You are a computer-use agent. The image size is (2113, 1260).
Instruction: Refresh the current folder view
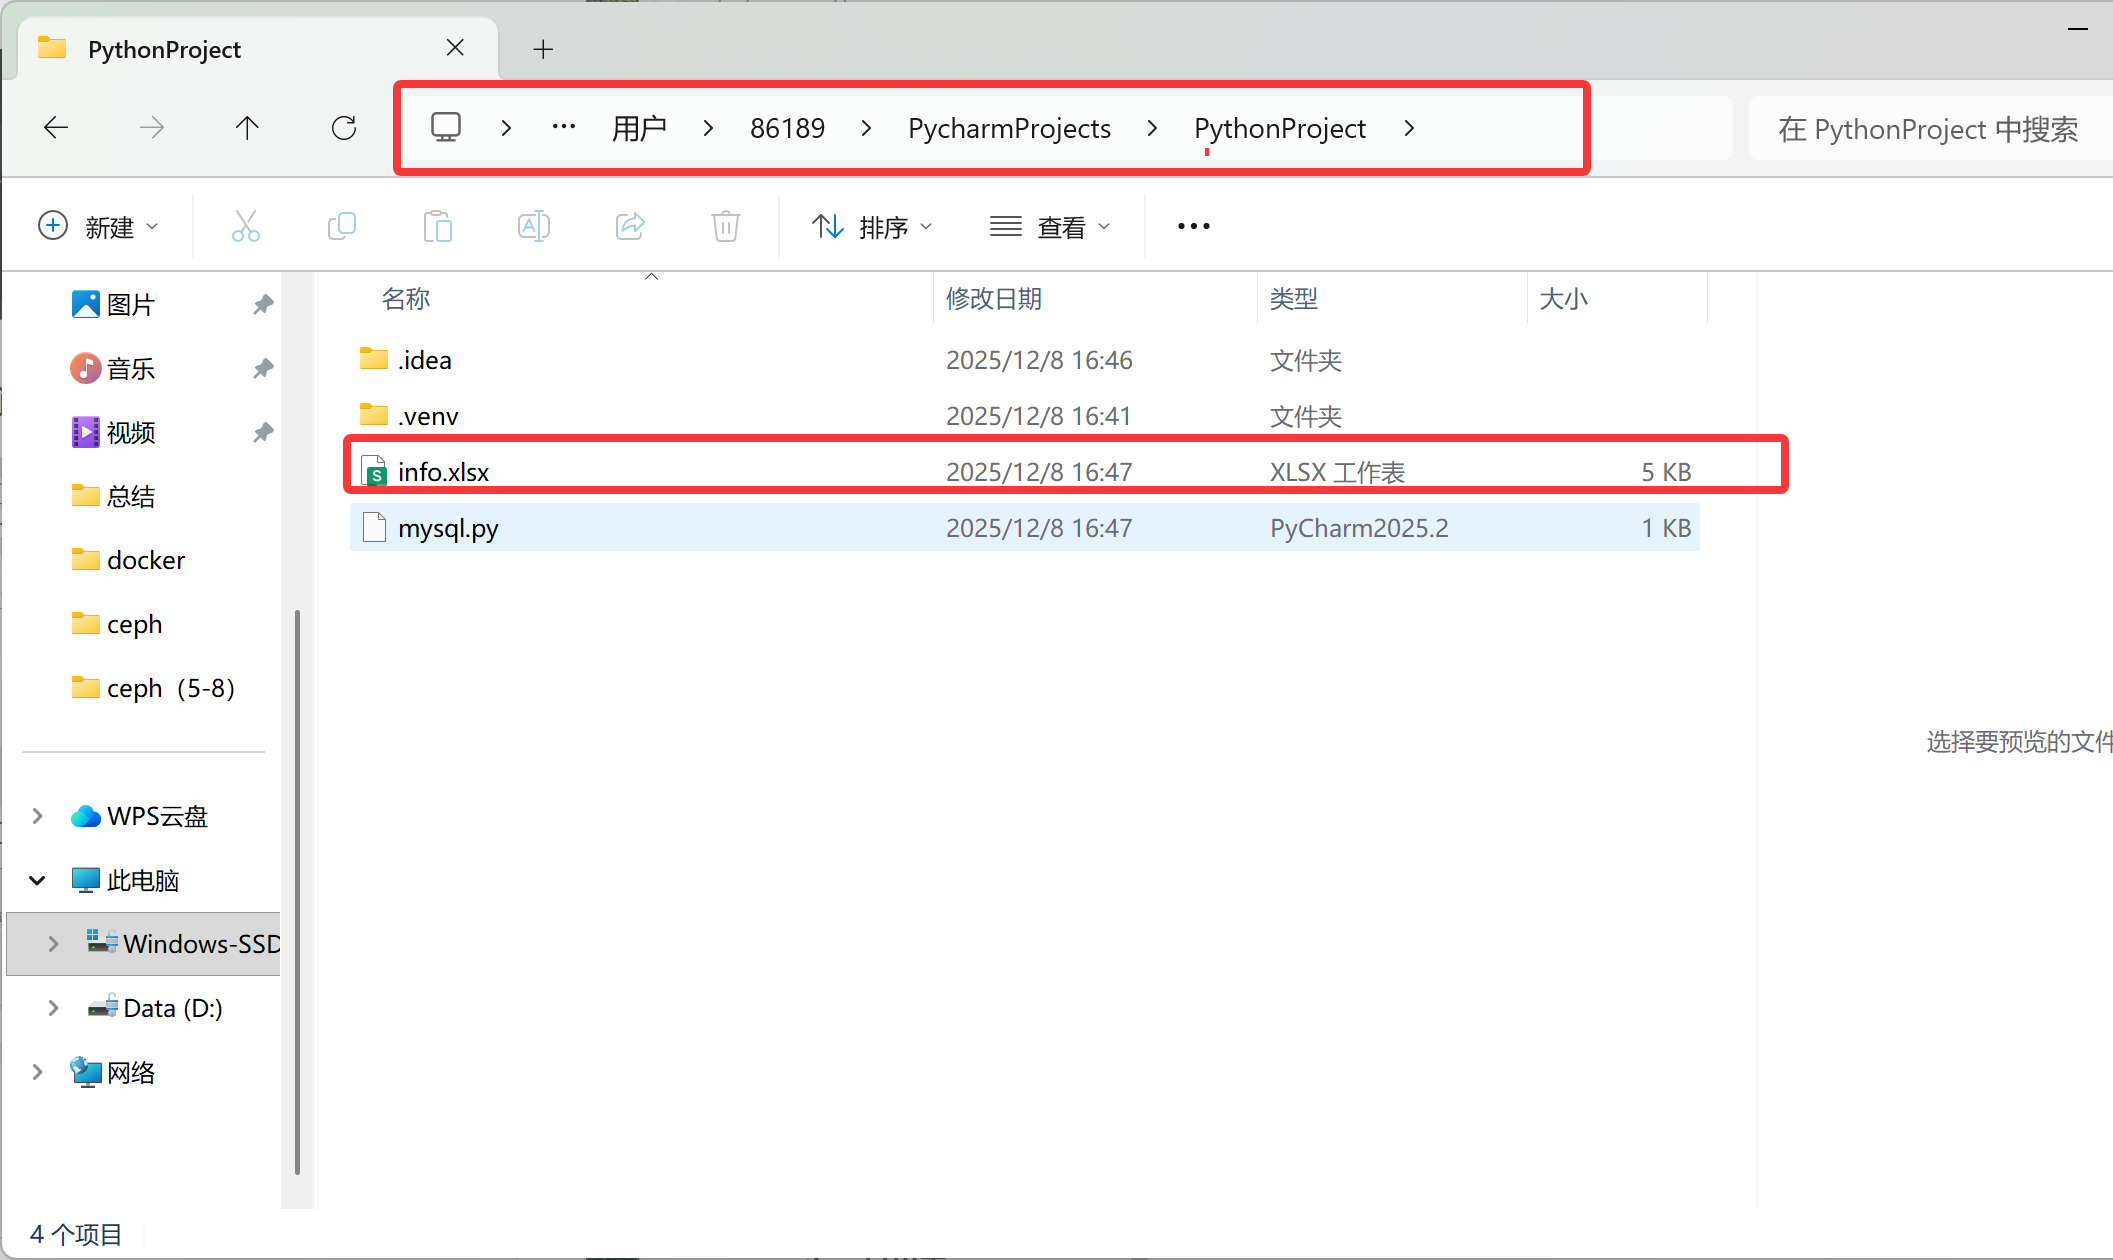(343, 128)
